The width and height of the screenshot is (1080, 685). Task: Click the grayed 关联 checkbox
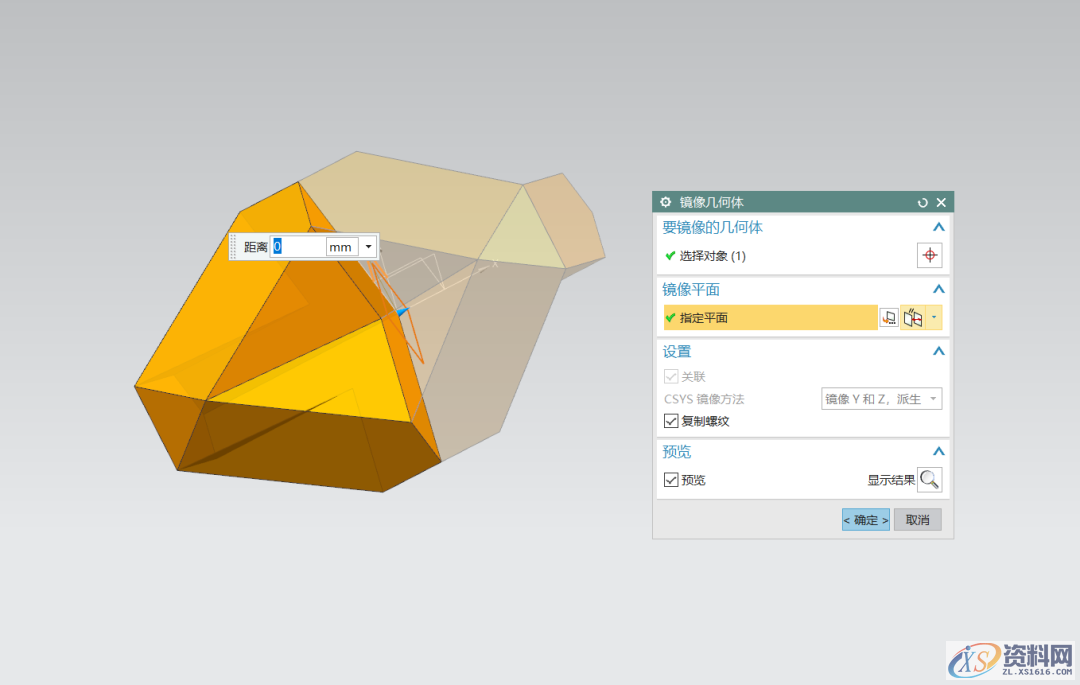[673, 376]
